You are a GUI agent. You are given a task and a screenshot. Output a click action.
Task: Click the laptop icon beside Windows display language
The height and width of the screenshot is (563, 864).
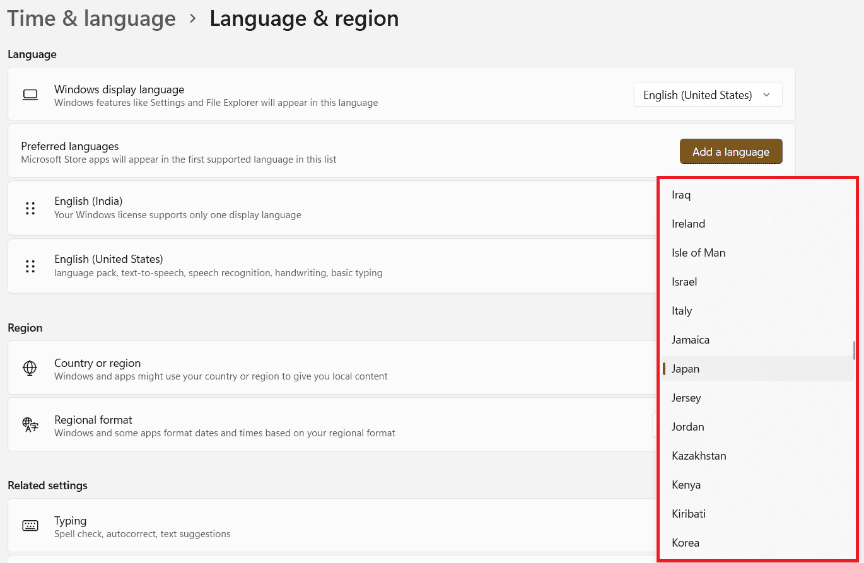click(30, 95)
